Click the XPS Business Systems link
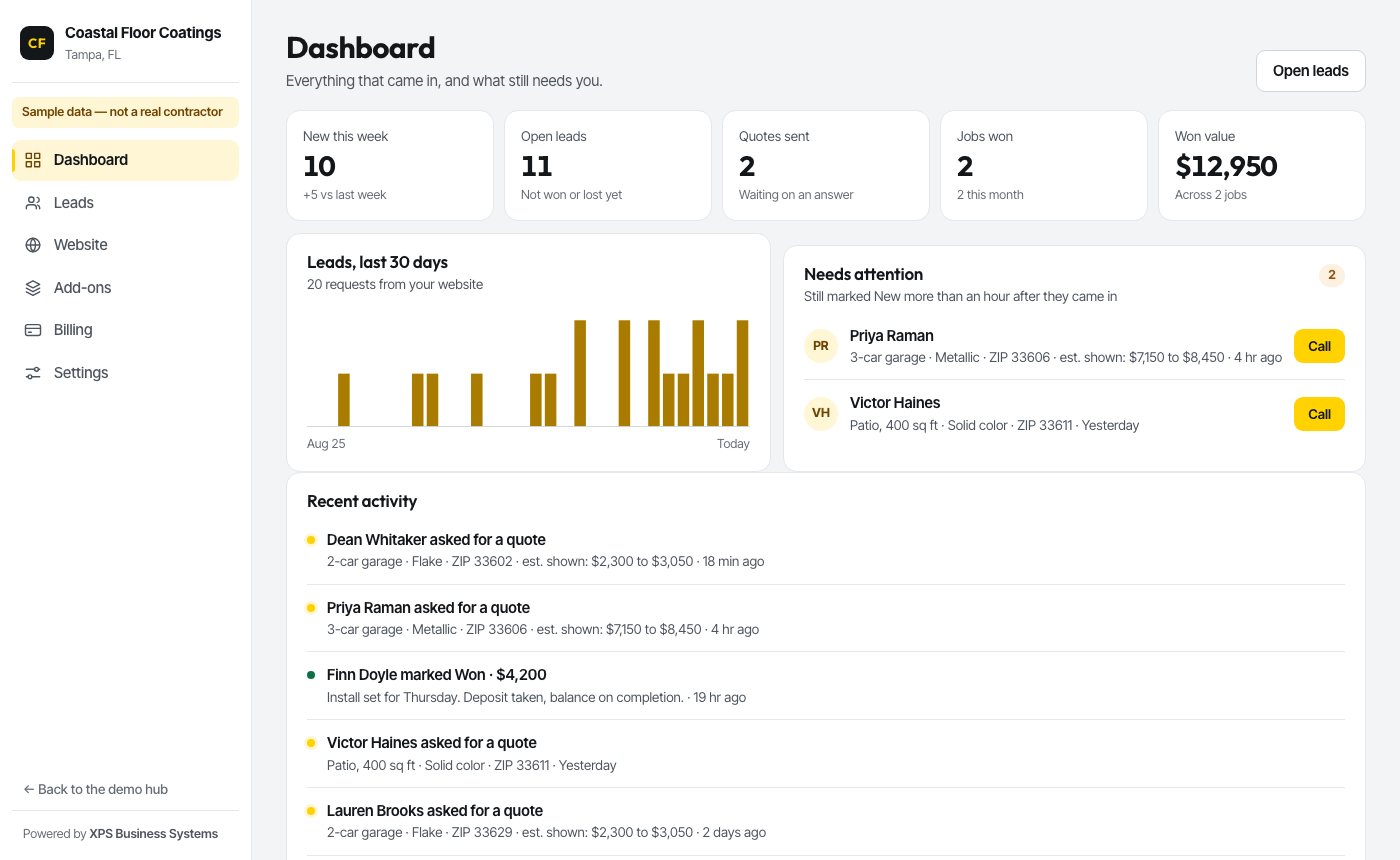 (154, 834)
